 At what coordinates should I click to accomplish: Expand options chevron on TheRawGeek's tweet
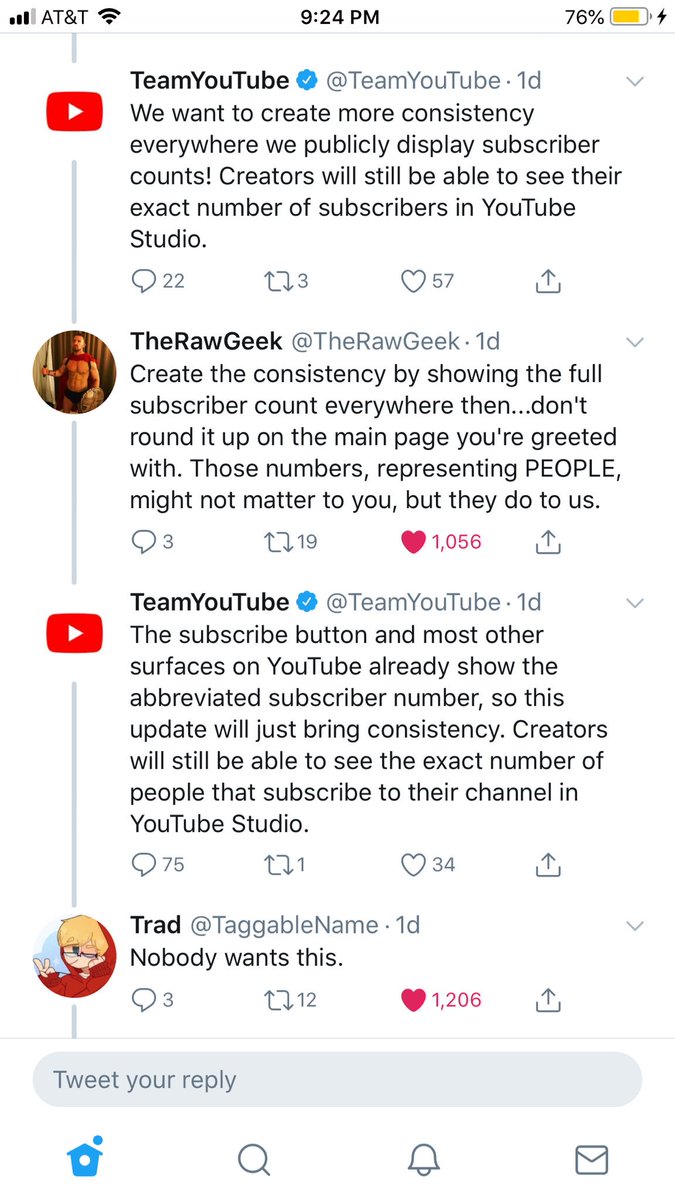634,342
